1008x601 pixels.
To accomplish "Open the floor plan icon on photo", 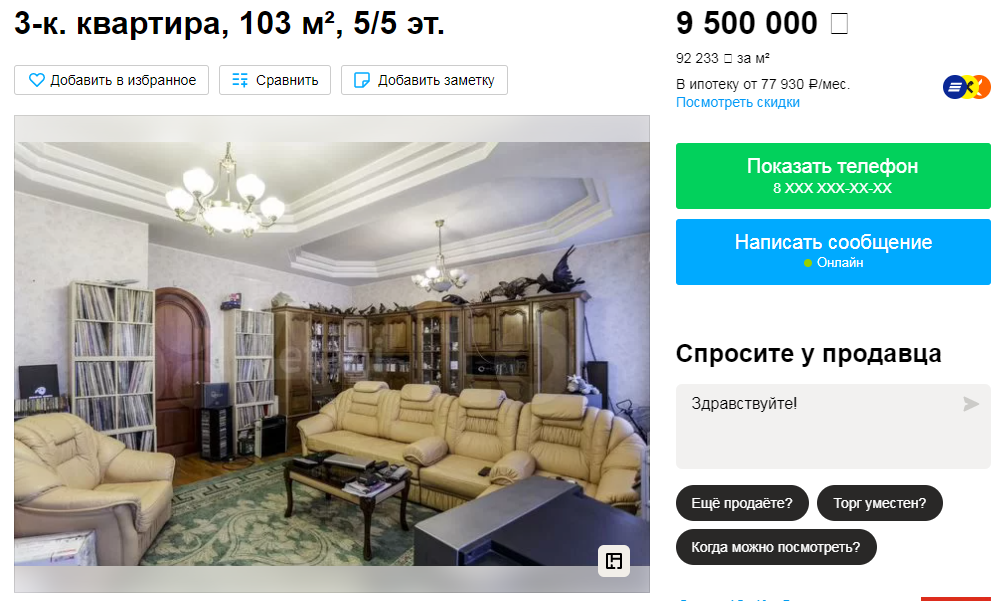I will 614,561.
